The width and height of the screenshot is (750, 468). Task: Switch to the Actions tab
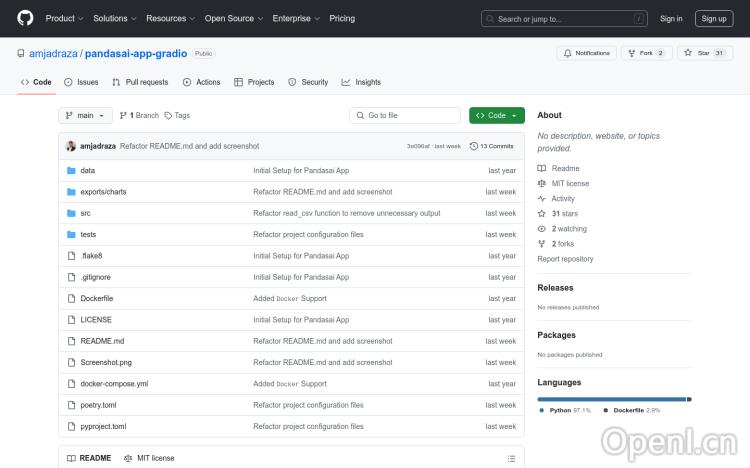point(201,82)
